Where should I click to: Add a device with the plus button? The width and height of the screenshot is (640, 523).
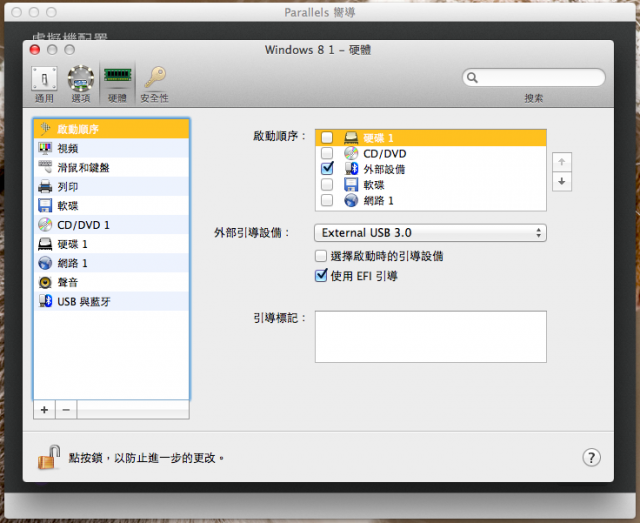coord(44,409)
